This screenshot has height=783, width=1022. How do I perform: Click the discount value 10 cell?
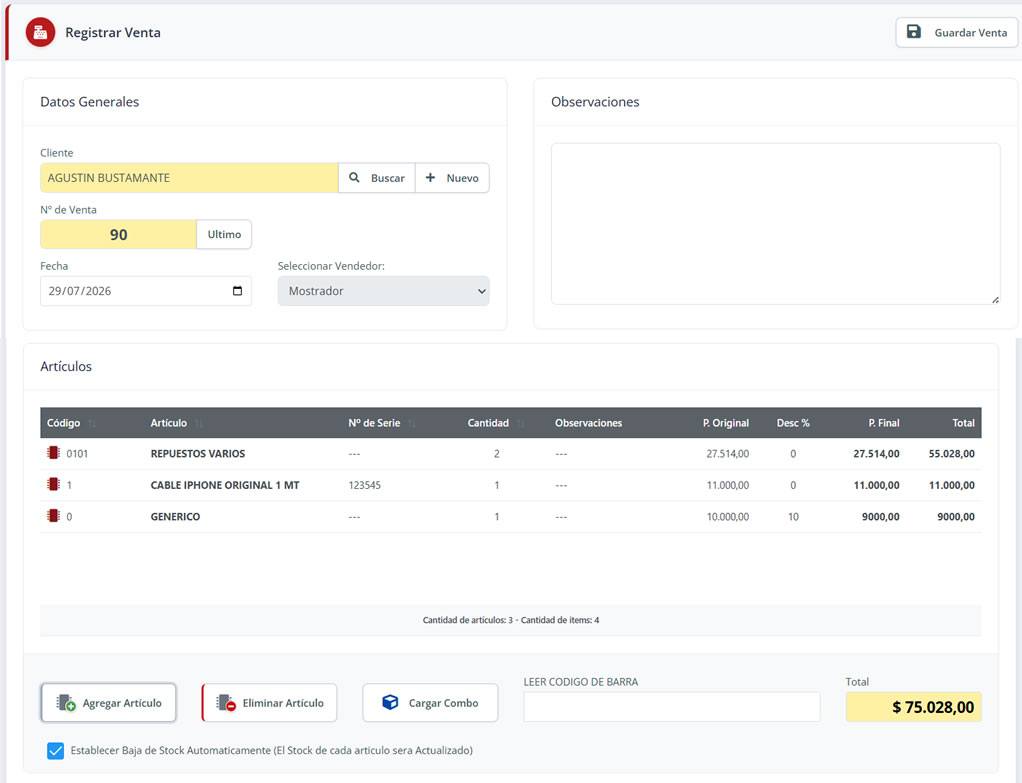[793, 516]
